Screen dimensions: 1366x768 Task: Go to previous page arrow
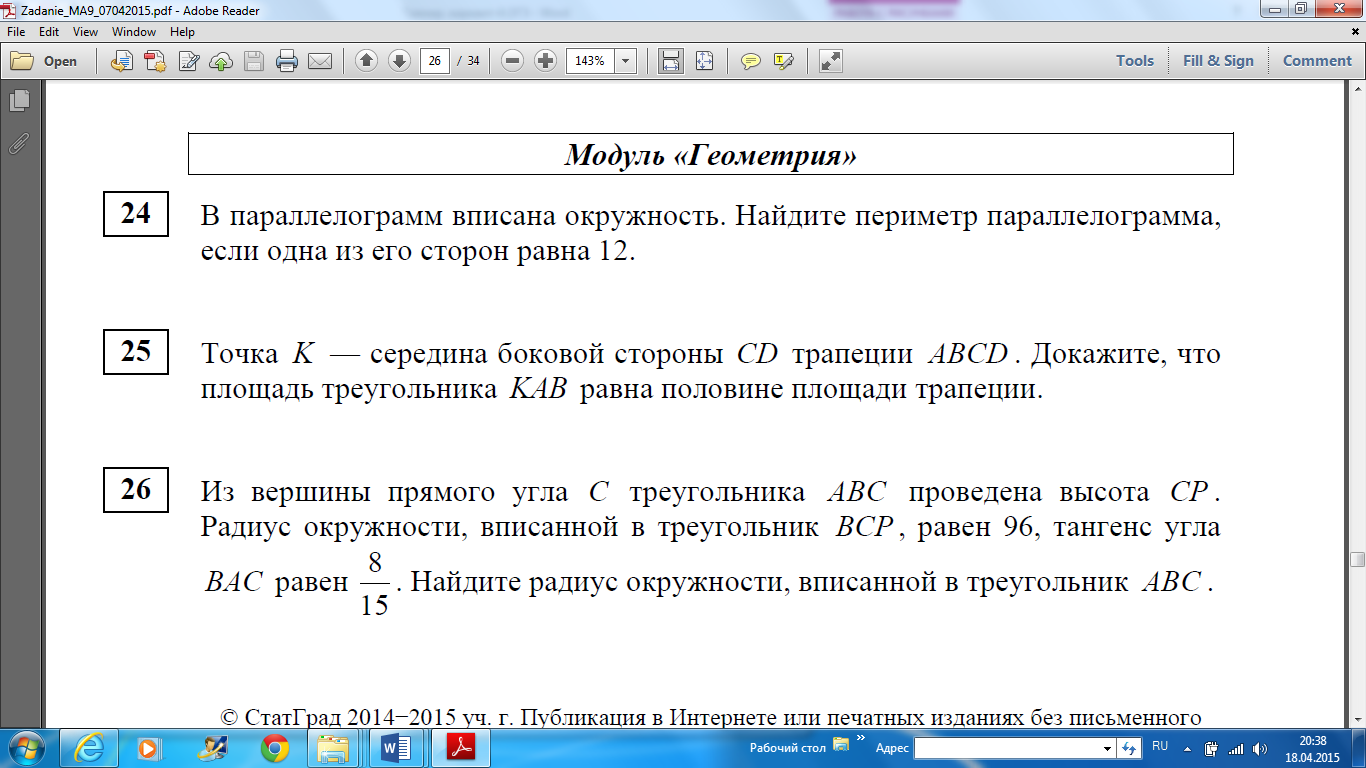tap(367, 61)
